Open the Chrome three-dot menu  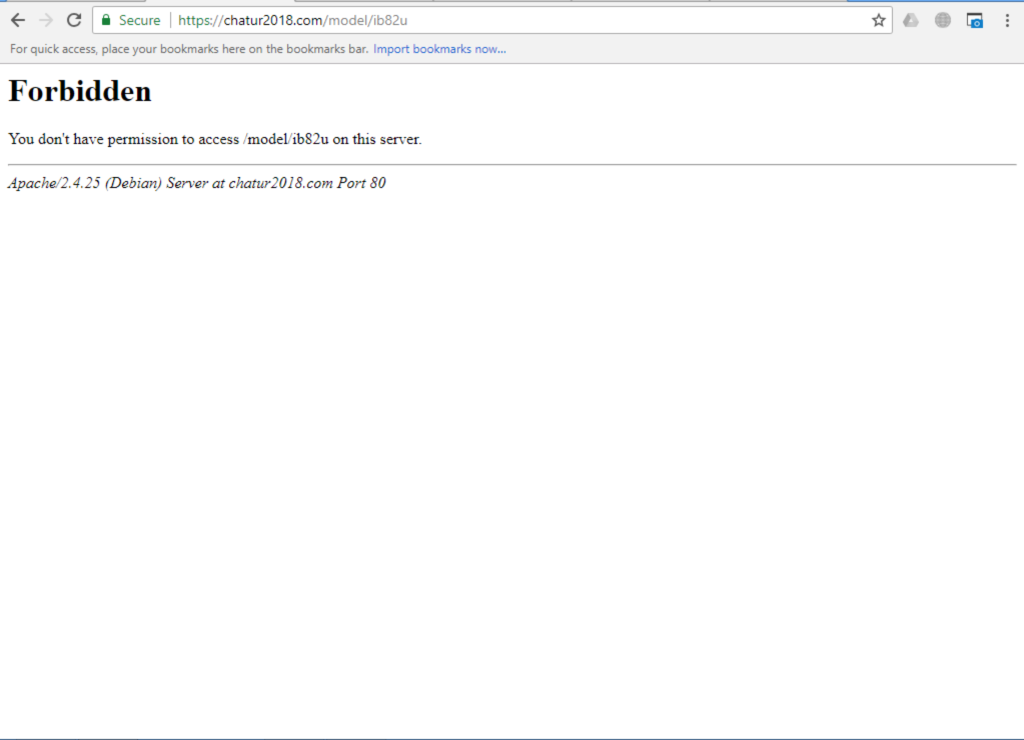pyautogui.click(x=1007, y=21)
